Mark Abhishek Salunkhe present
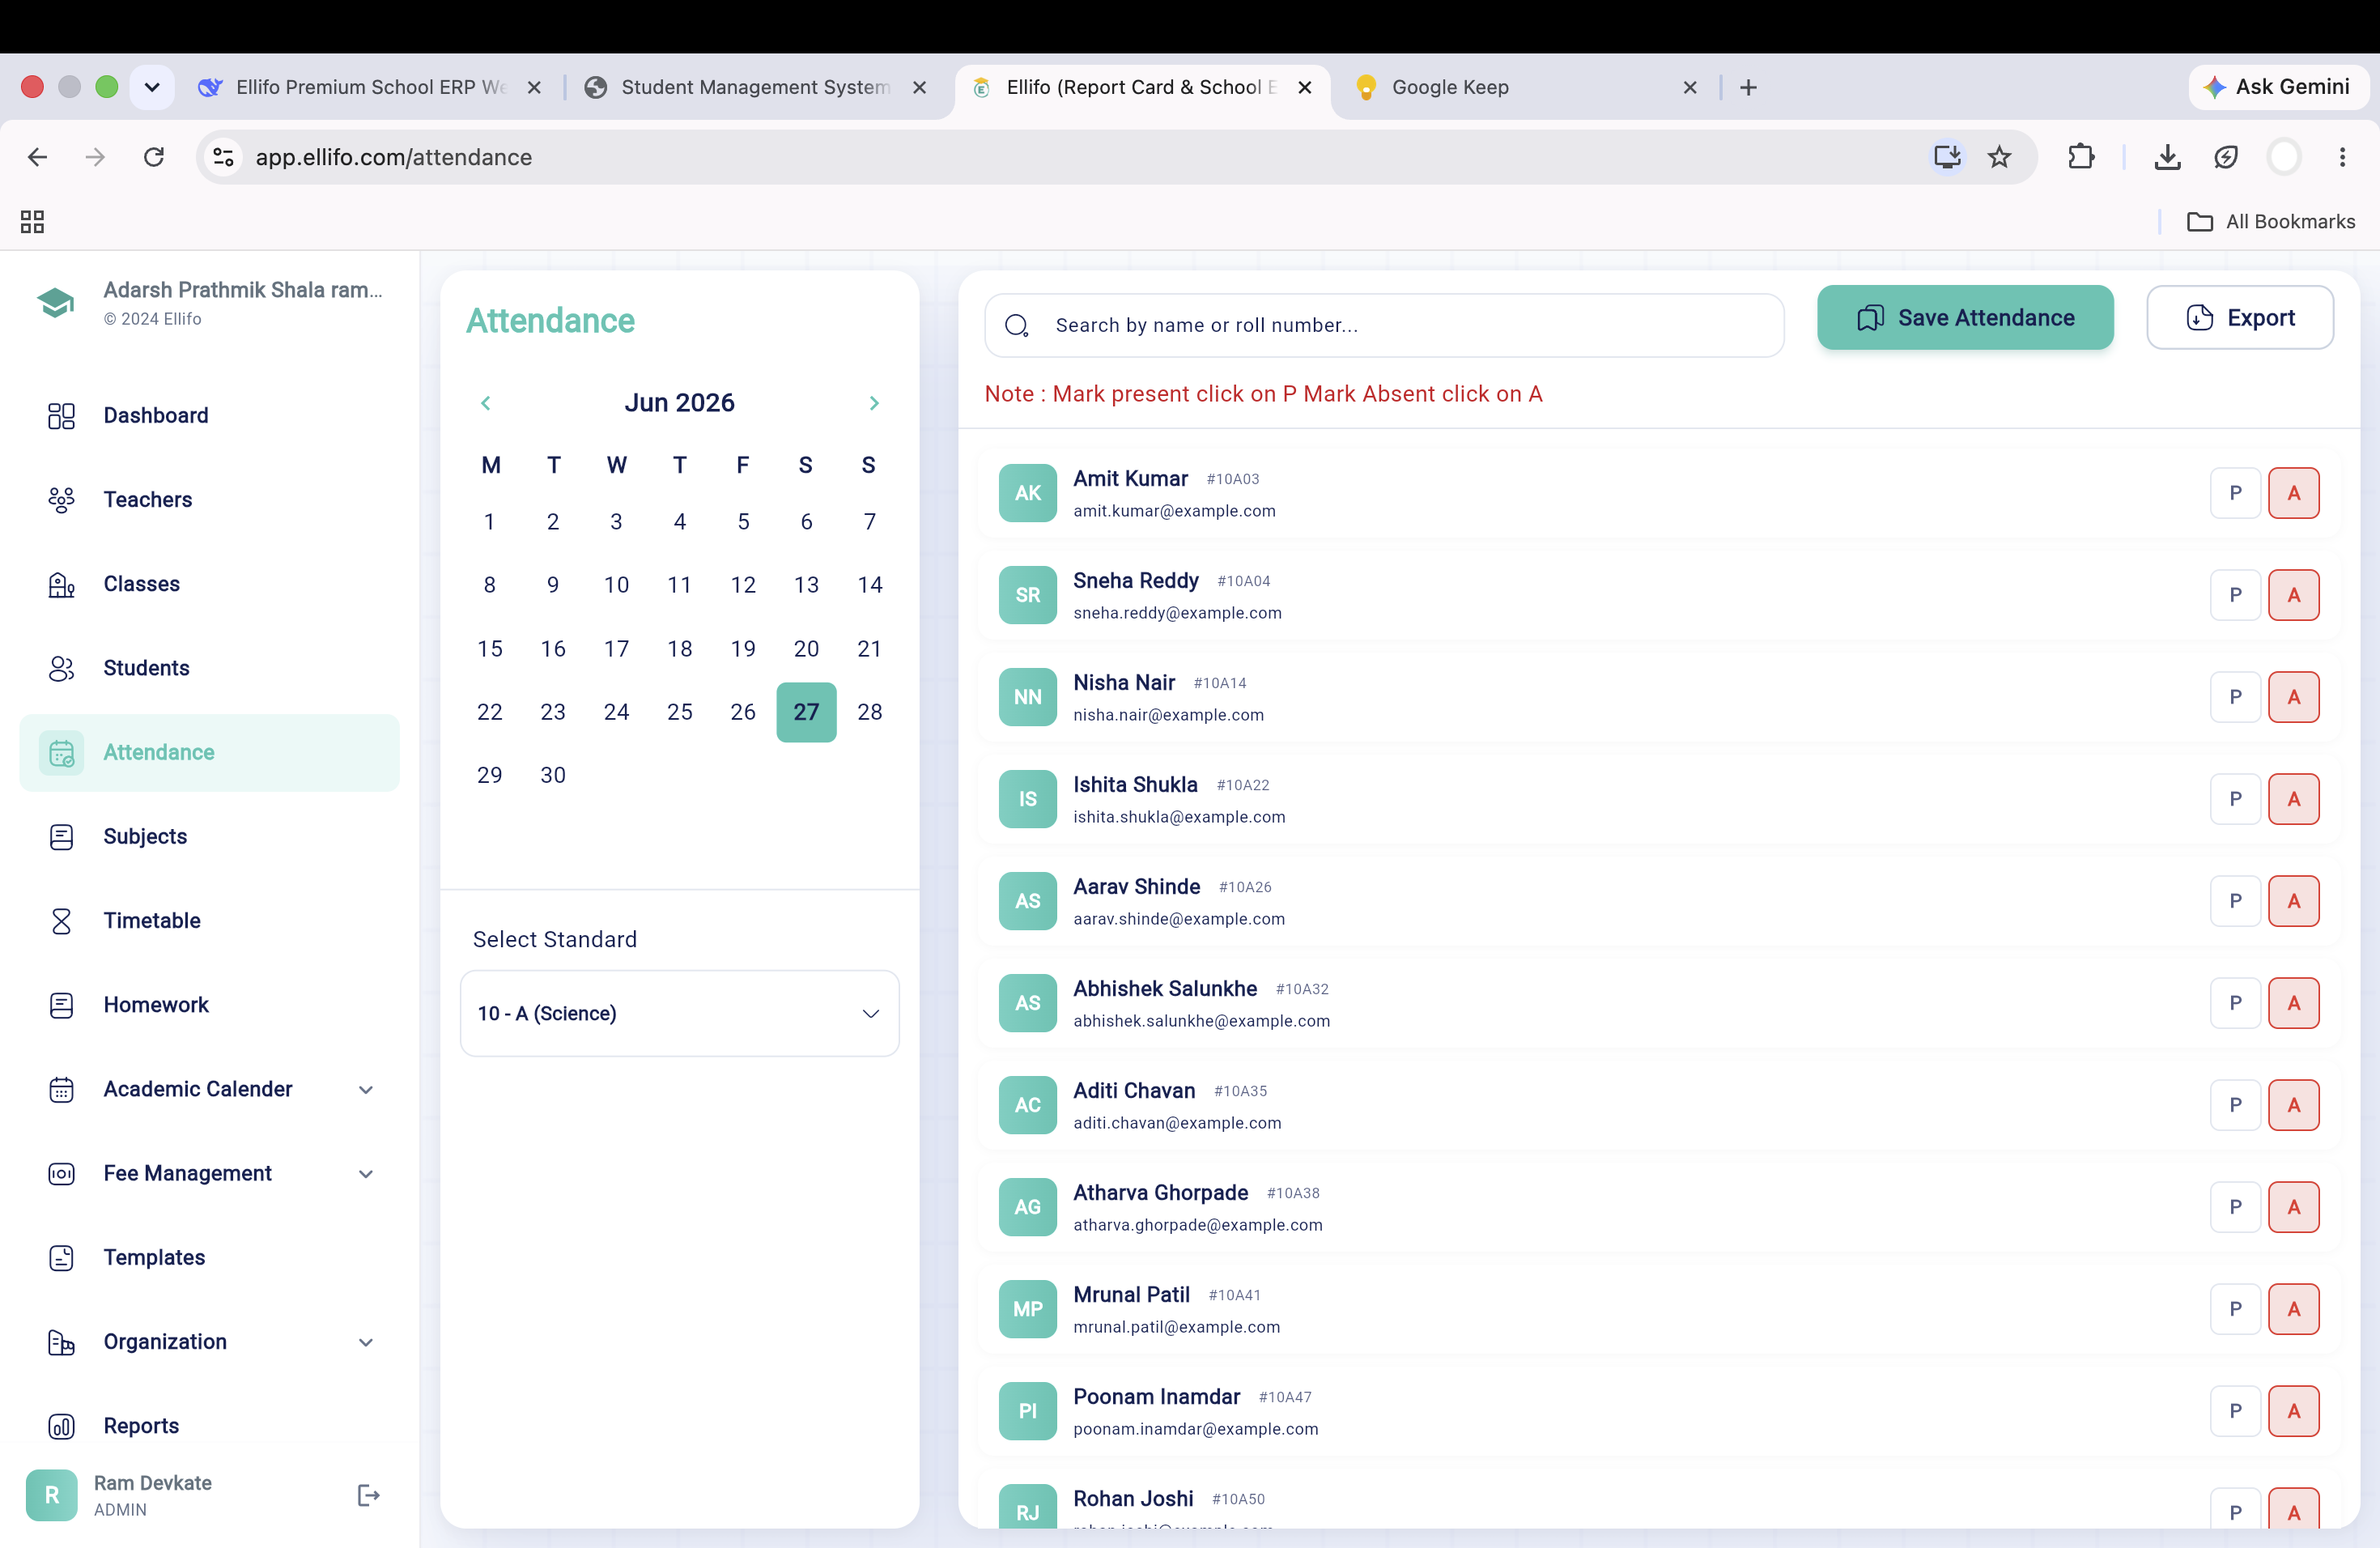This screenshot has width=2380, height=1548. point(2235,1003)
